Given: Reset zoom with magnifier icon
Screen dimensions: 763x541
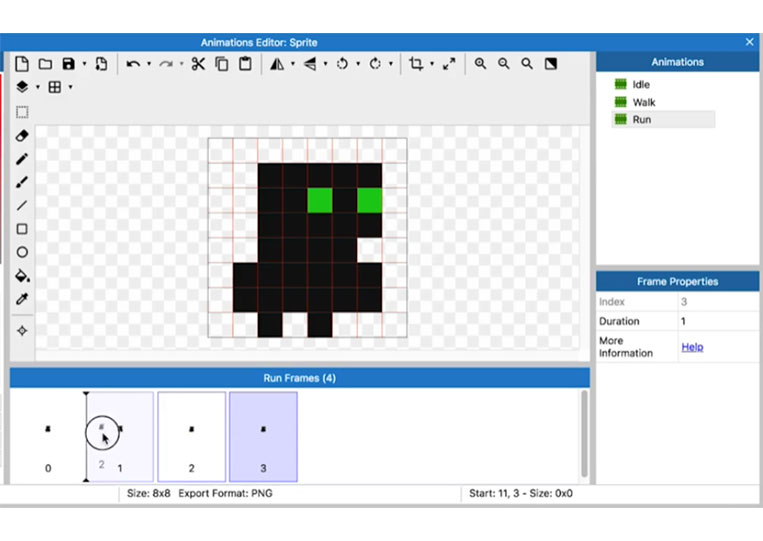Looking at the screenshot, I should coord(527,64).
